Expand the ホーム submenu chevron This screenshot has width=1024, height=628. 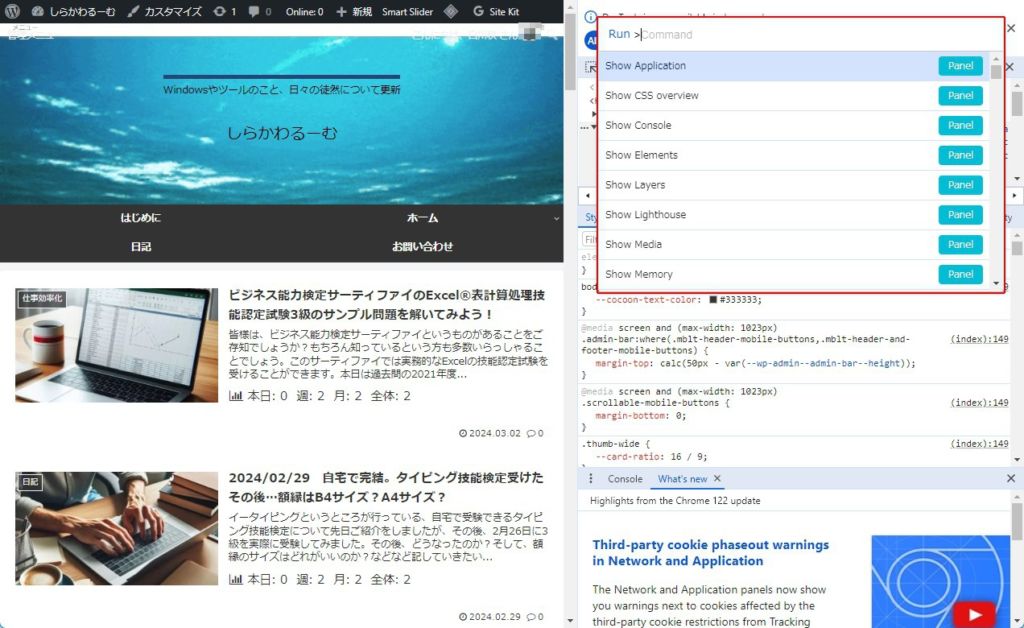556,218
